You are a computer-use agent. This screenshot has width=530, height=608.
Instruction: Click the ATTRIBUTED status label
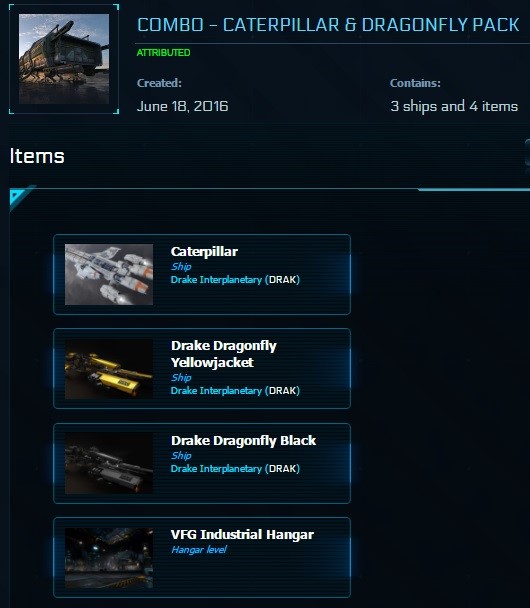click(163, 52)
